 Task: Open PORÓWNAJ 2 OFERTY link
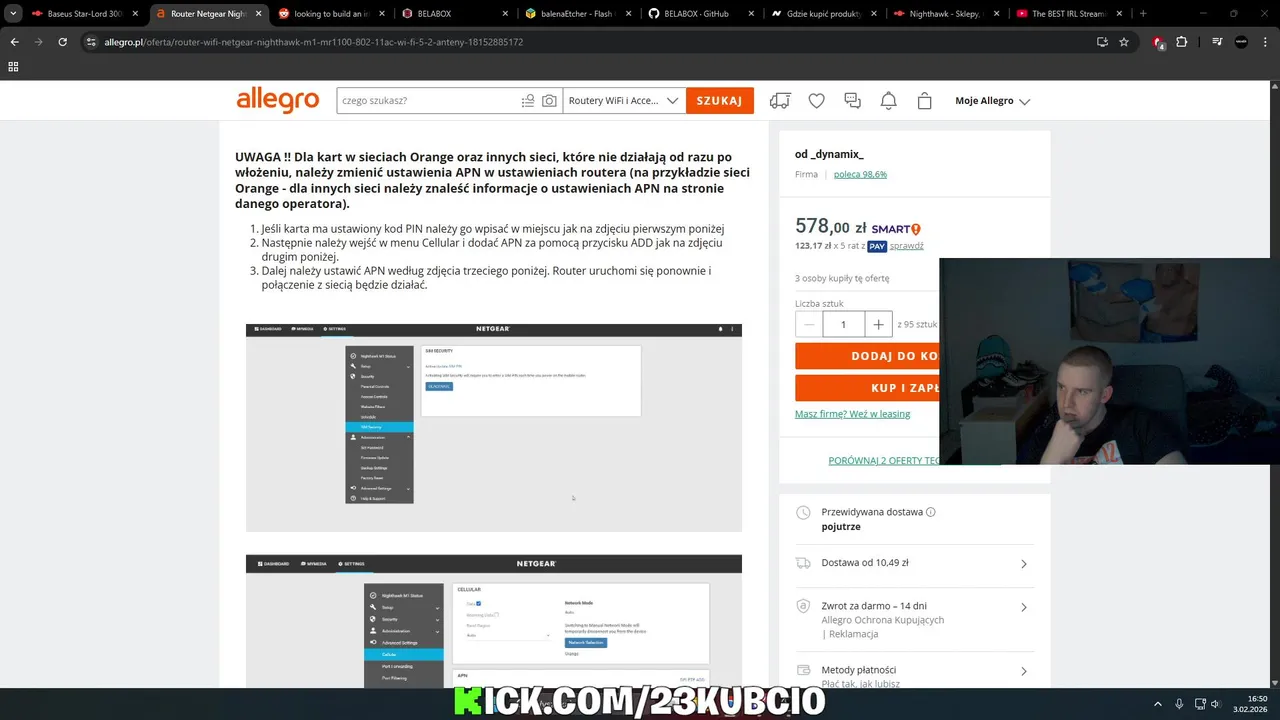point(884,461)
